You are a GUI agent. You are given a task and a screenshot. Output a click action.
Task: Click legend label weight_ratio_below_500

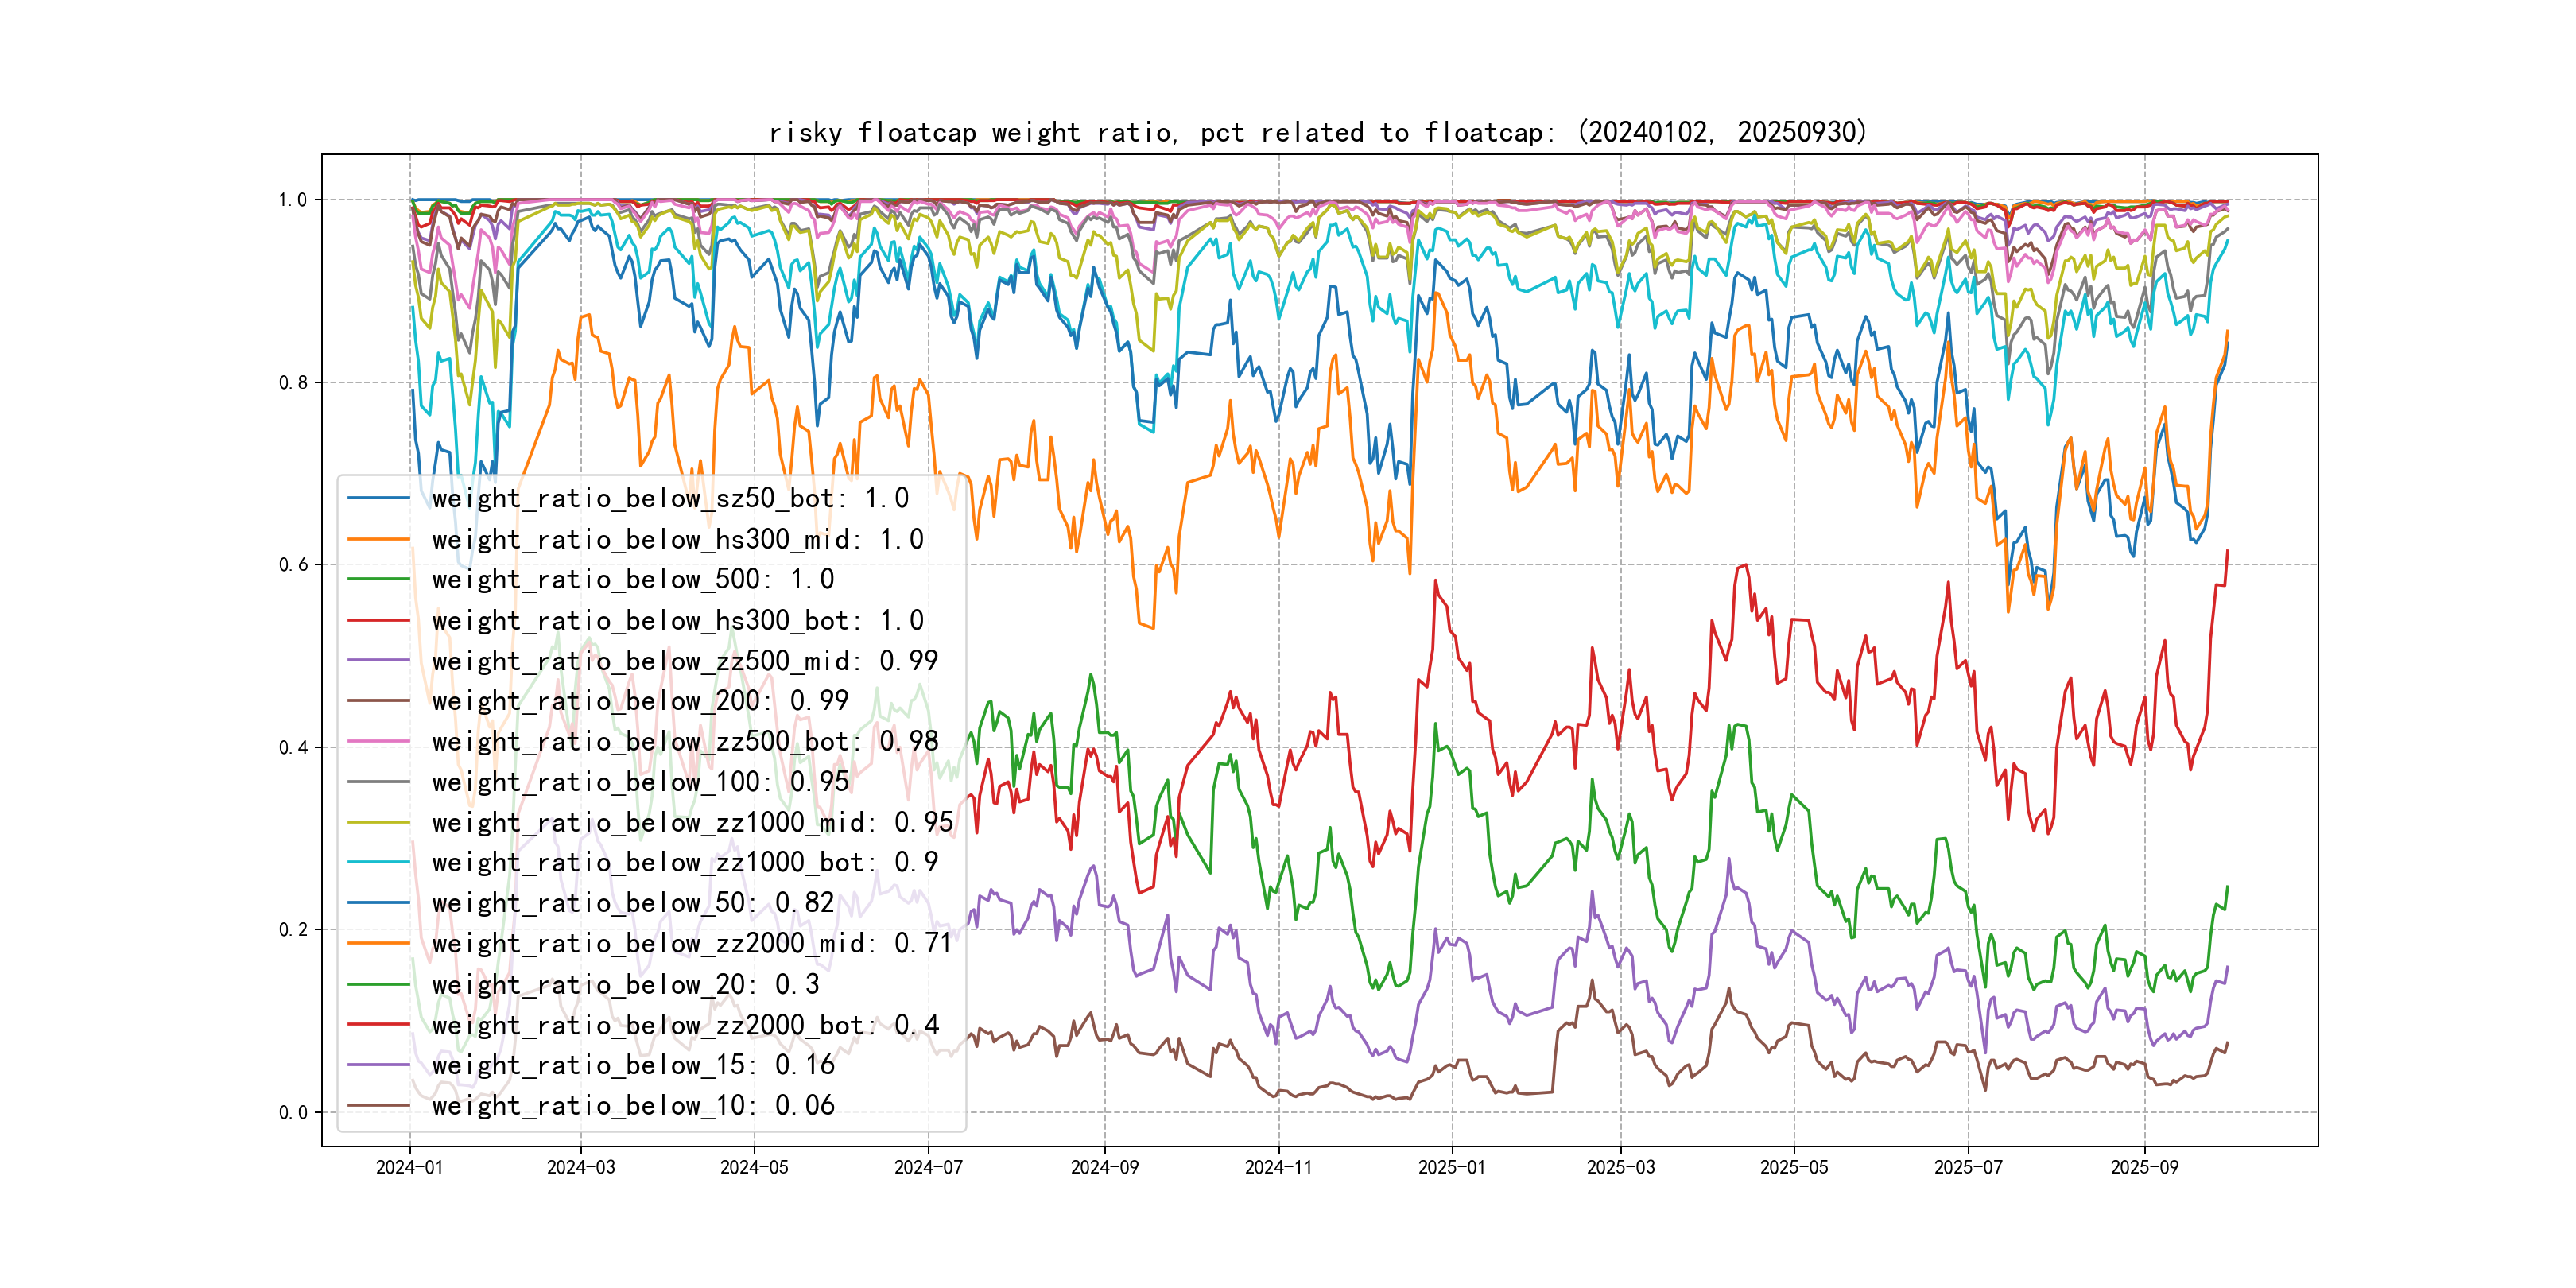632,579
